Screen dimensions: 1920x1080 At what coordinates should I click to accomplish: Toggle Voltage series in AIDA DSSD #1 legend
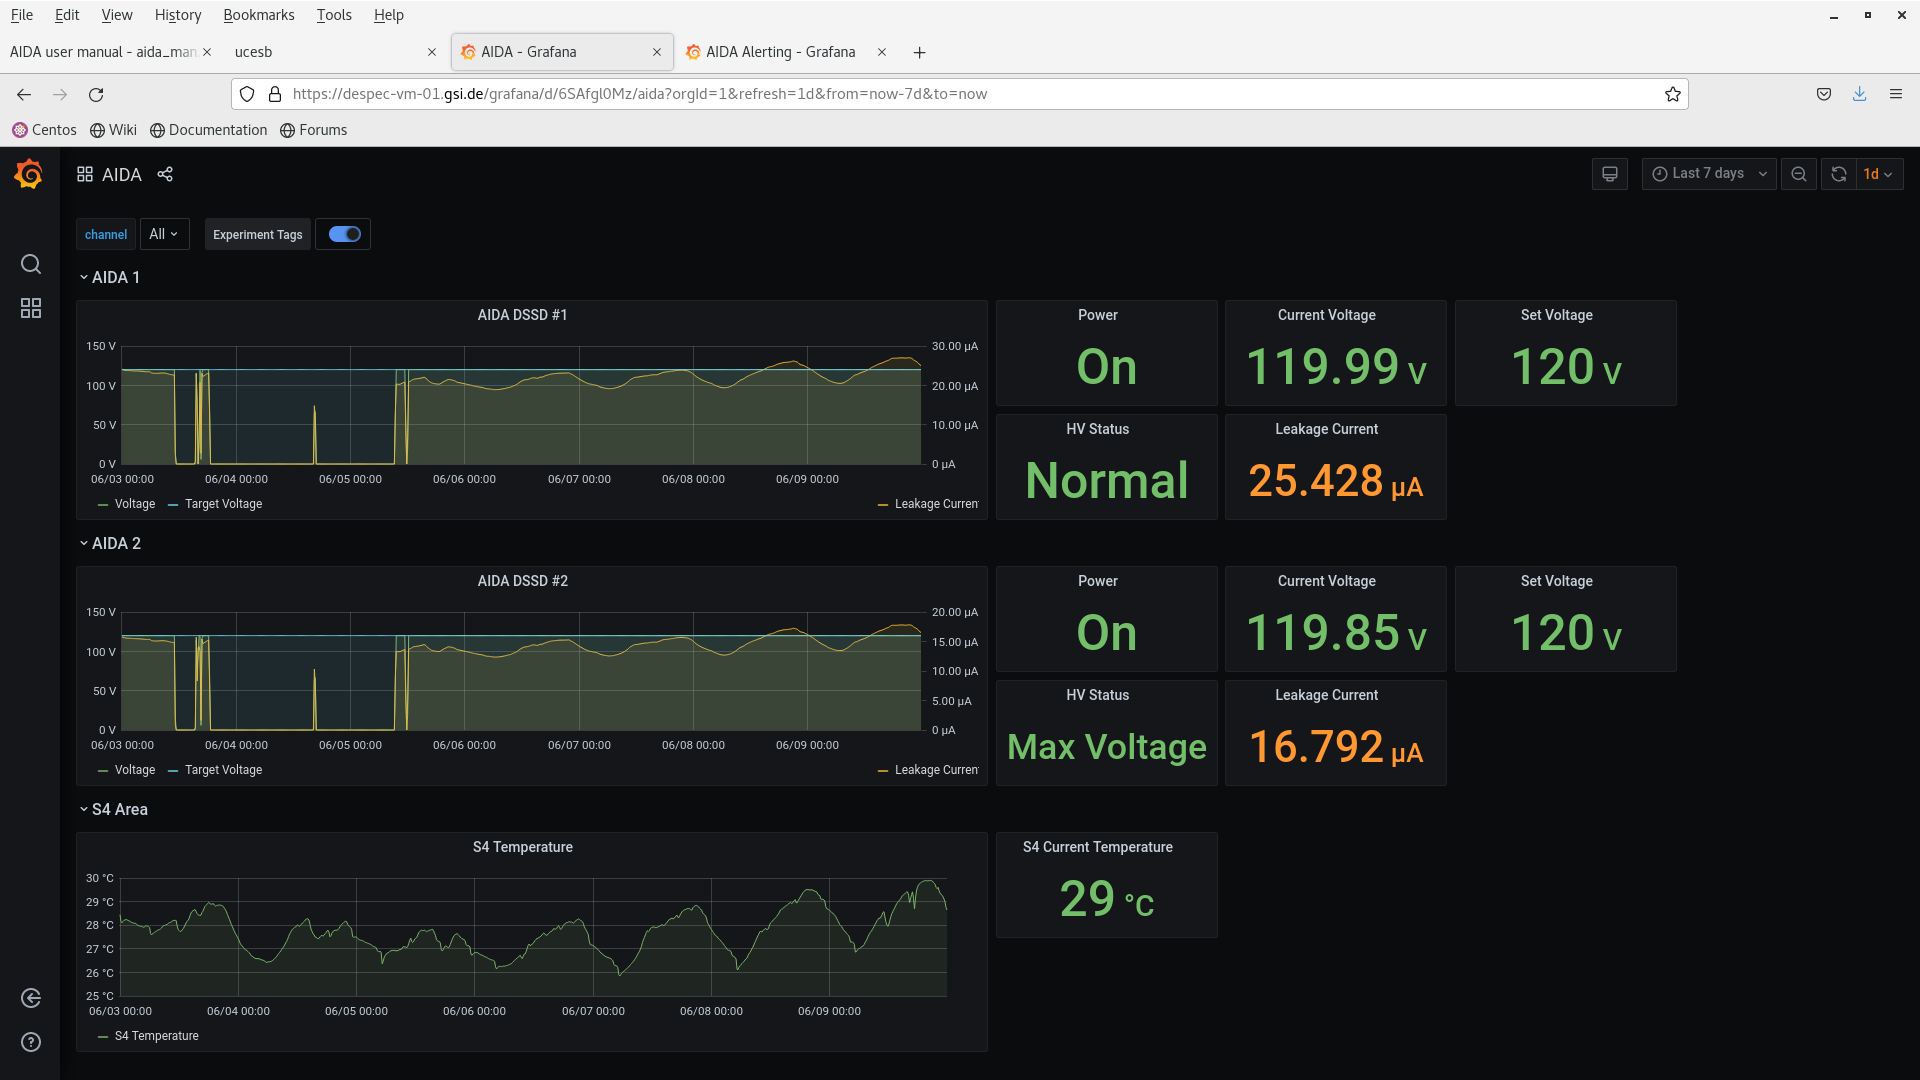tap(134, 504)
